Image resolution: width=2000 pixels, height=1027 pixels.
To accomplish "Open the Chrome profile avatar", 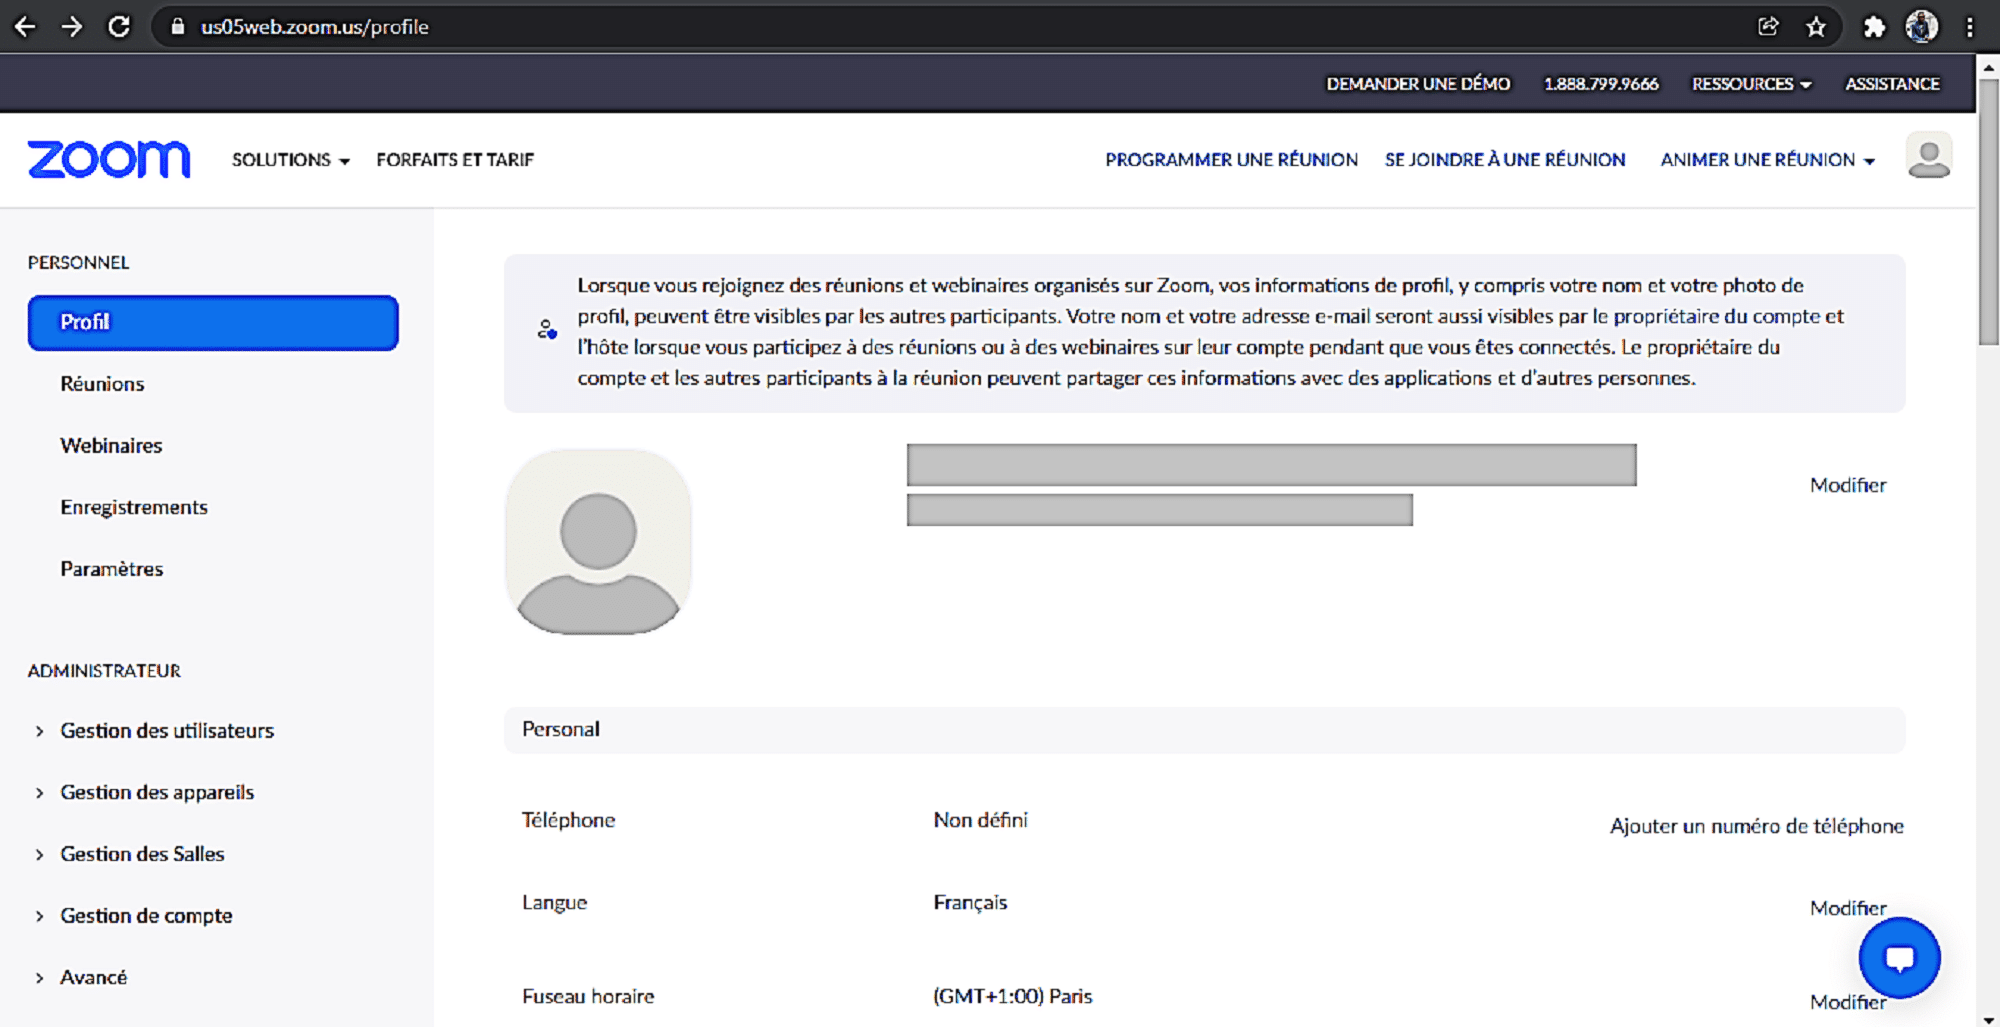I will tap(1922, 27).
